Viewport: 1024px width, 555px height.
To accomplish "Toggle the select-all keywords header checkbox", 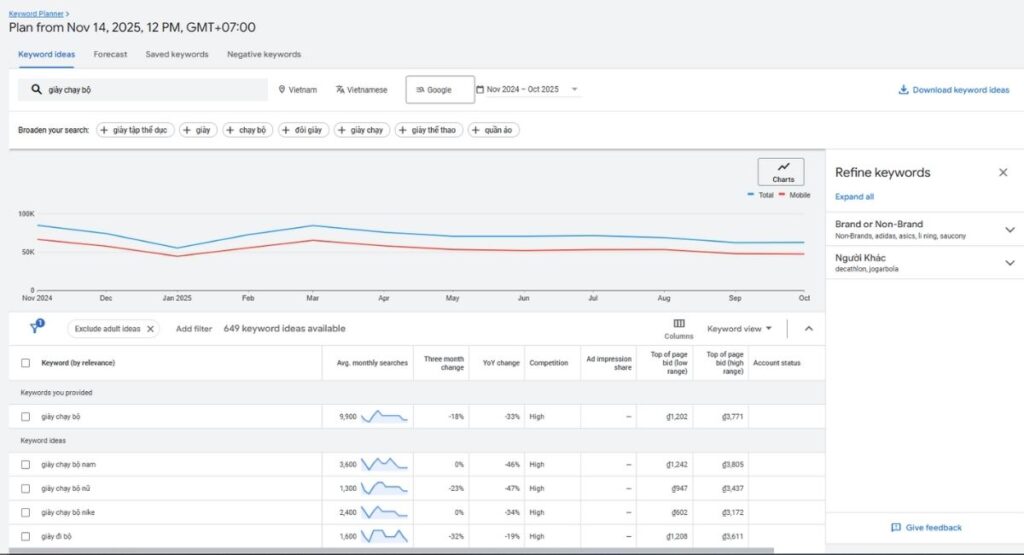I will [x=26, y=363].
